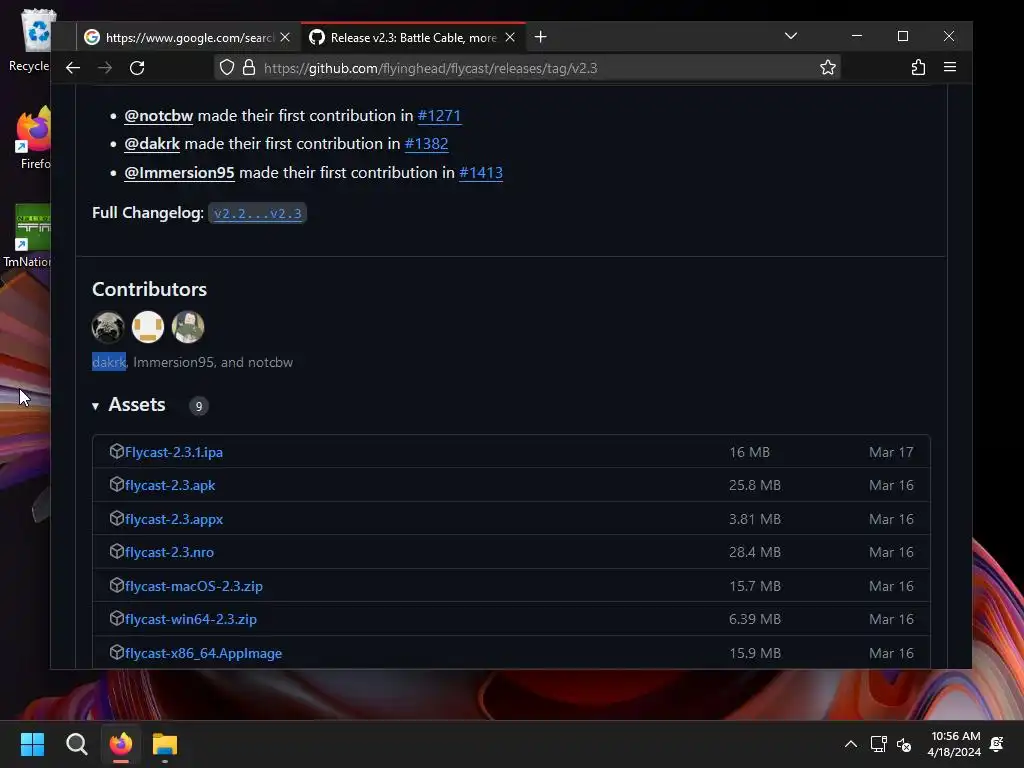Screen dimensions: 1024x768
Task: Open pull request #1413
Action: click(x=481, y=172)
